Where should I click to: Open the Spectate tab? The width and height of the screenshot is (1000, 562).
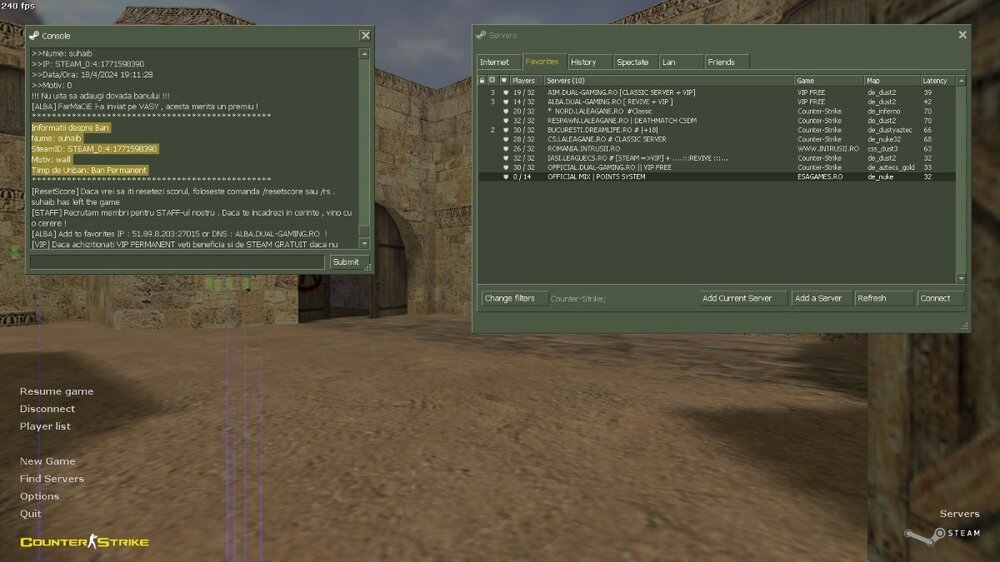(632, 62)
